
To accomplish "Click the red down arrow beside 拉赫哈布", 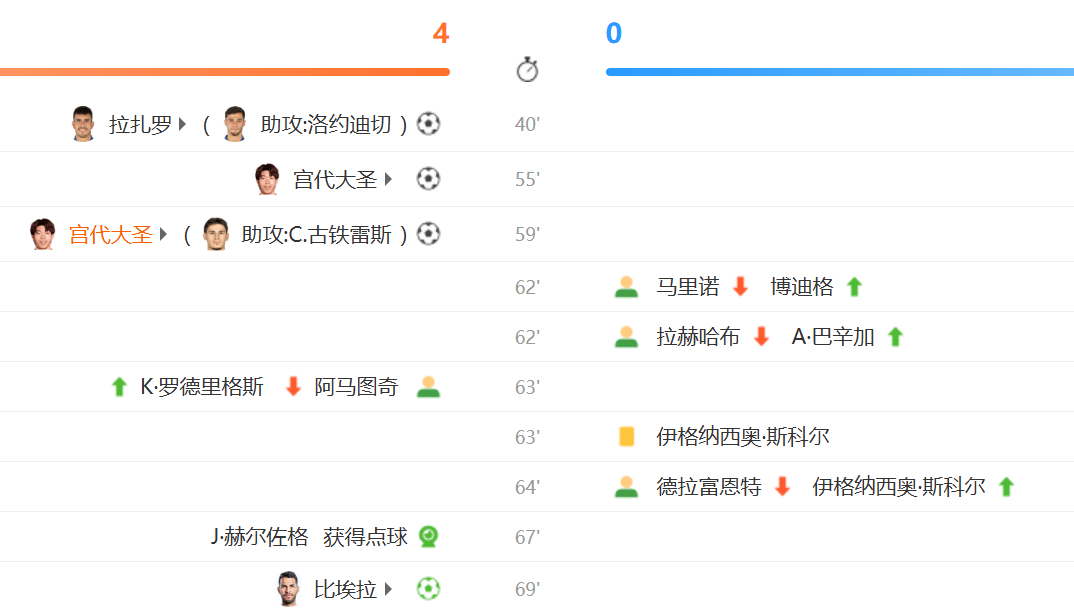I will click(760, 336).
